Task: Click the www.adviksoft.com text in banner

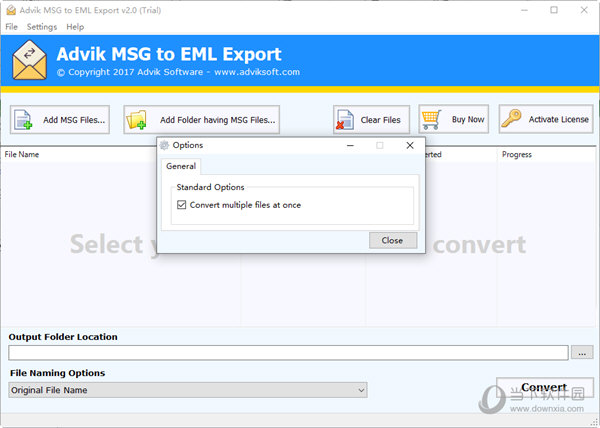Action: (x=257, y=72)
